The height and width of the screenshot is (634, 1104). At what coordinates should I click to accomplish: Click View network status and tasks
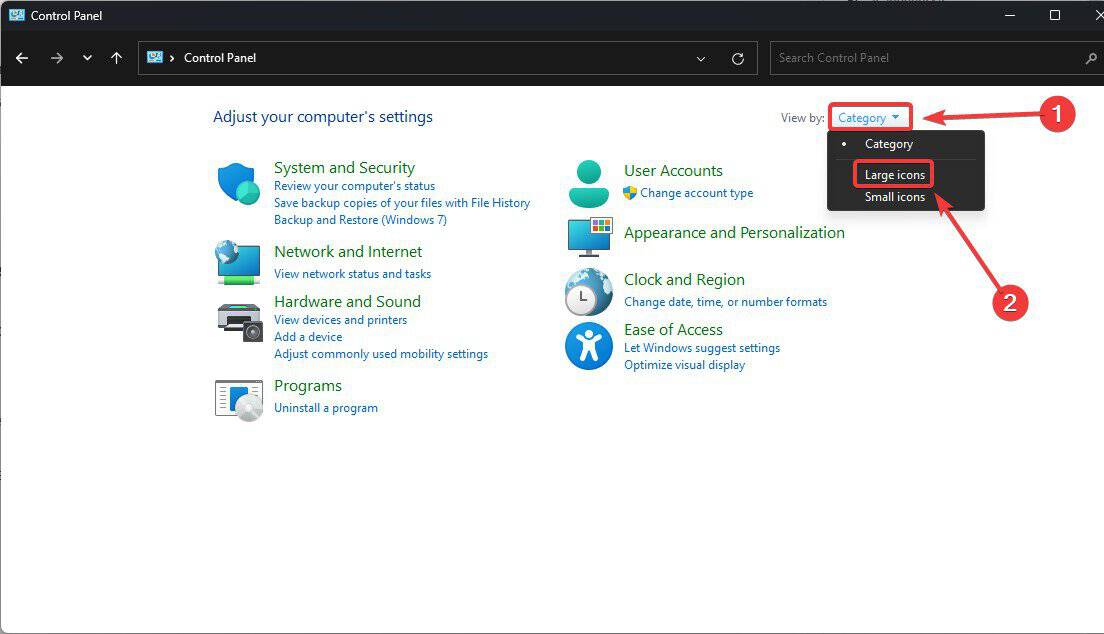pyautogui.click(x=352, y=274)
